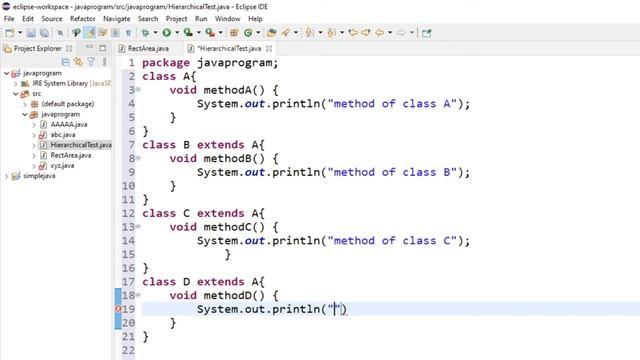Click the Last Edit Location icon

[353, 33]
